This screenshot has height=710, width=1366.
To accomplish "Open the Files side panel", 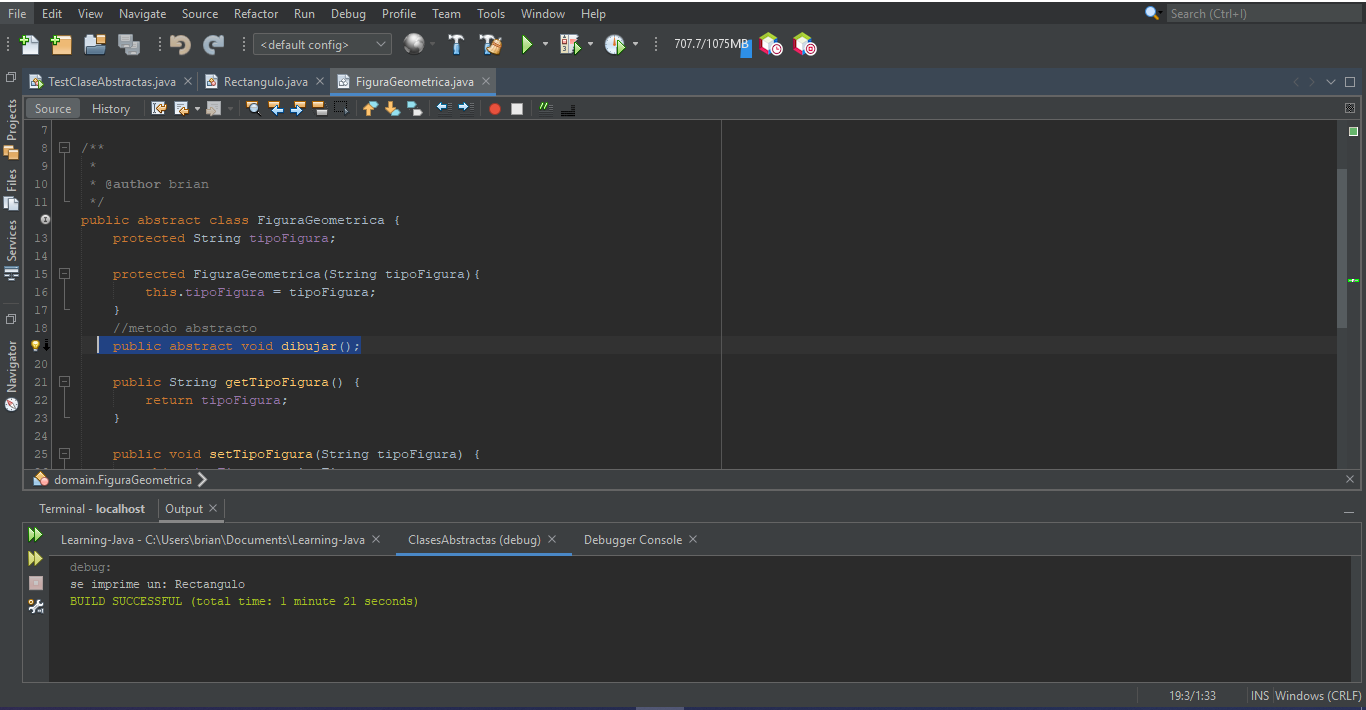I will pyautogui.click(x=12, y=189).
